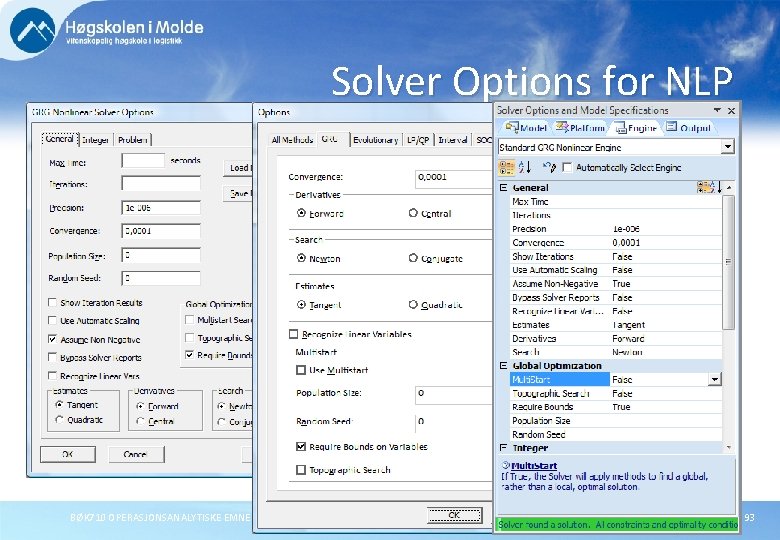Screen dimensions: 780x540
Task: Close the Solver Options and Model Specifications pane
Action: coord(731,110)
